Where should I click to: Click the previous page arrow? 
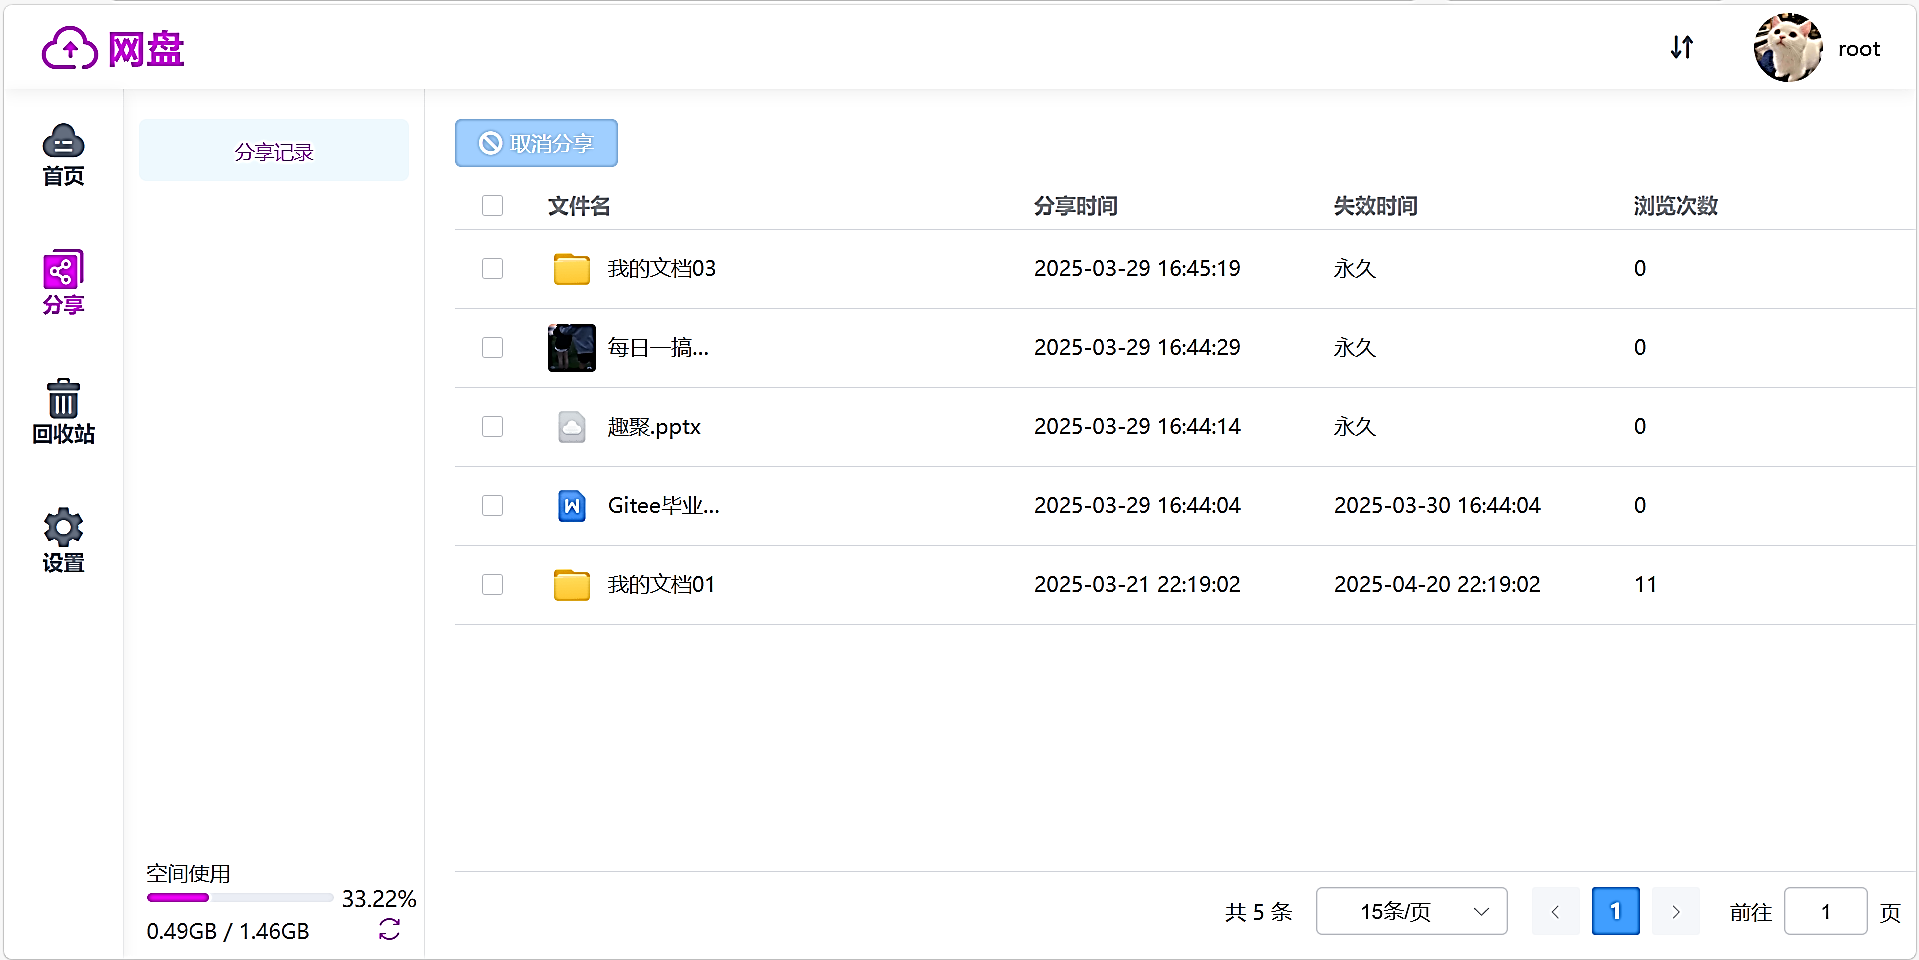click(x=1555, y=911)
